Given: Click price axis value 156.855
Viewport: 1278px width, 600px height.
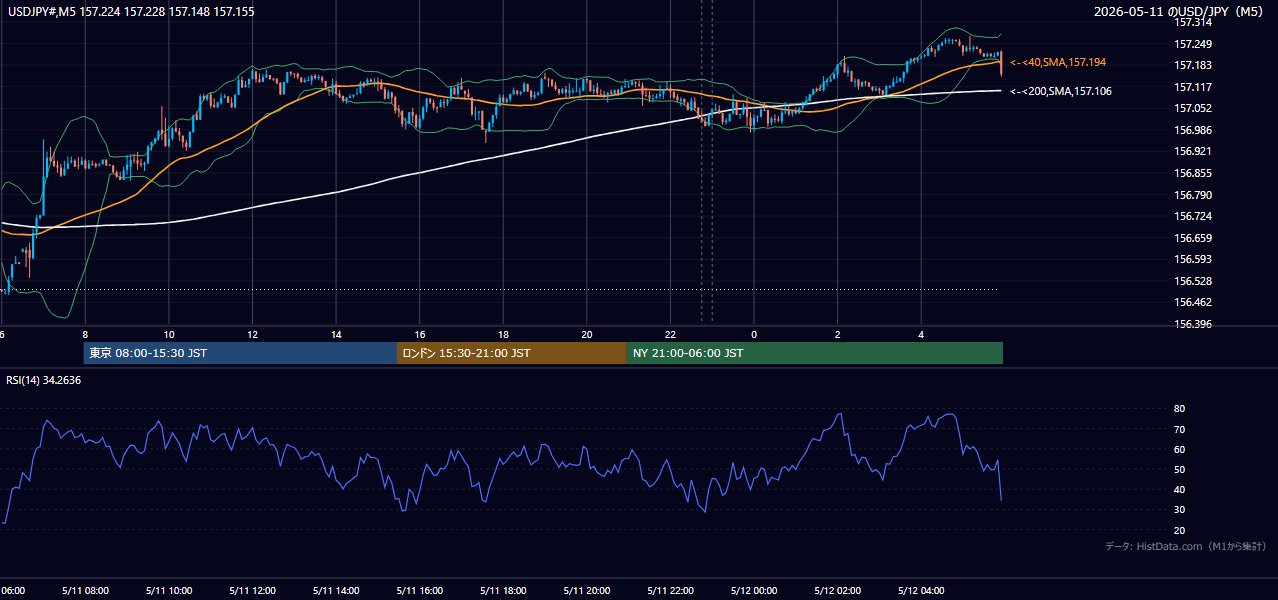Looking at the screenshot, I should pyautogui.click(x=1193, y=173).
